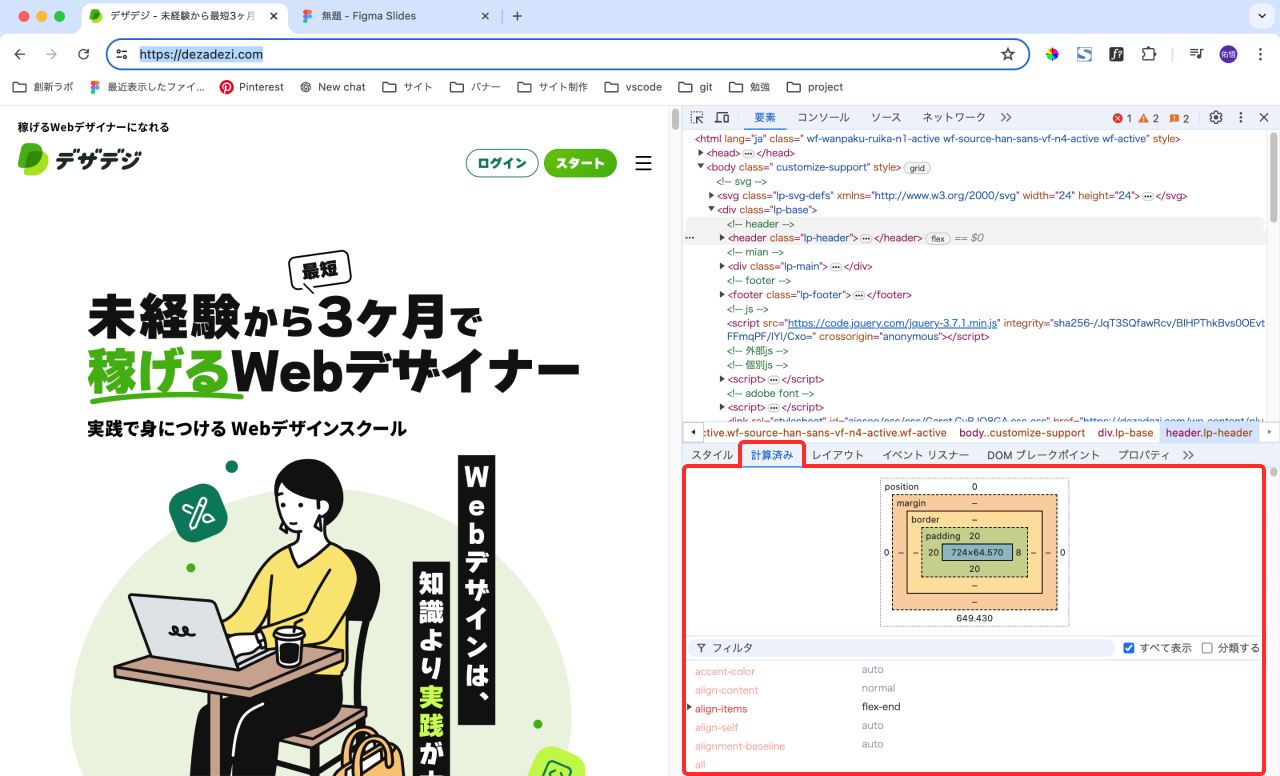1280x776 pixels.
Task: Switch to the スタイル sub-tab
Action: [712, 455]
